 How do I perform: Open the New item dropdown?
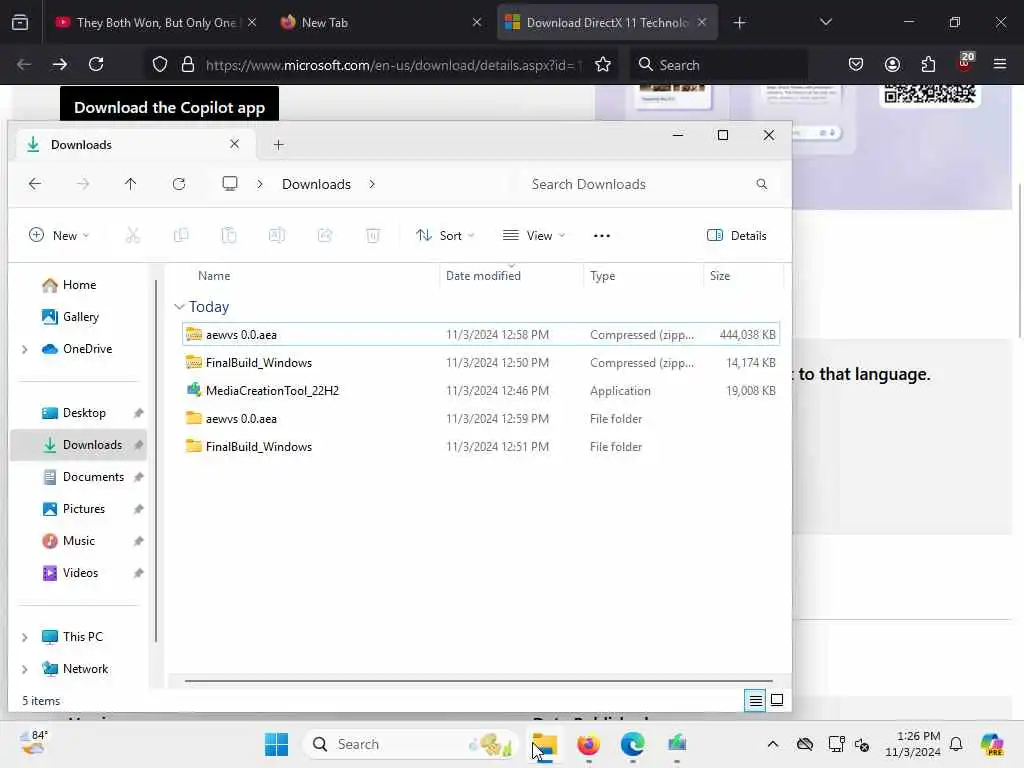coord(59,236)
